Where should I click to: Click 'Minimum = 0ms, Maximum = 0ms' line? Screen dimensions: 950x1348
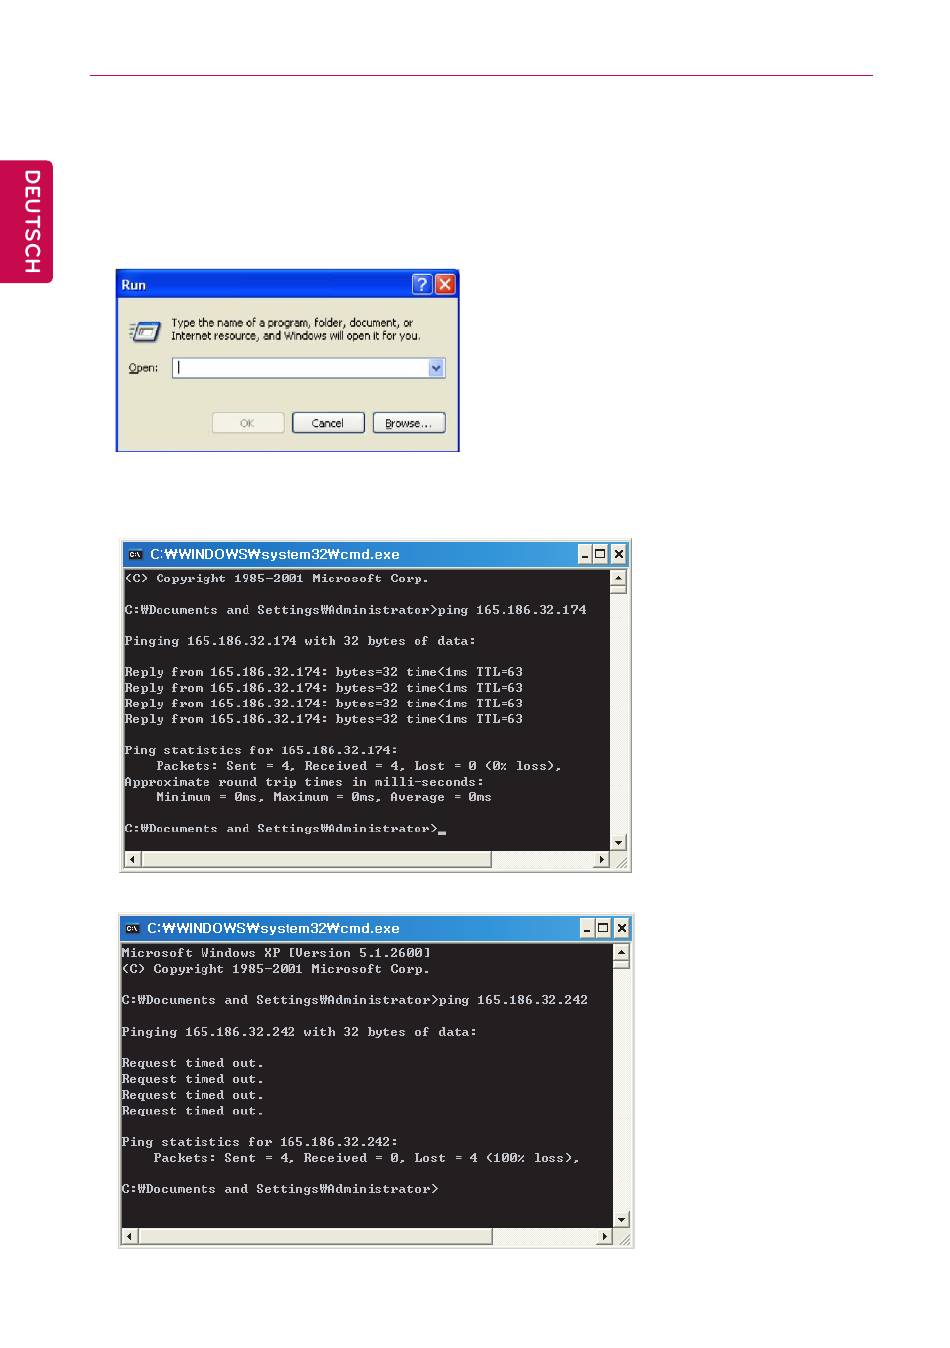324,797
